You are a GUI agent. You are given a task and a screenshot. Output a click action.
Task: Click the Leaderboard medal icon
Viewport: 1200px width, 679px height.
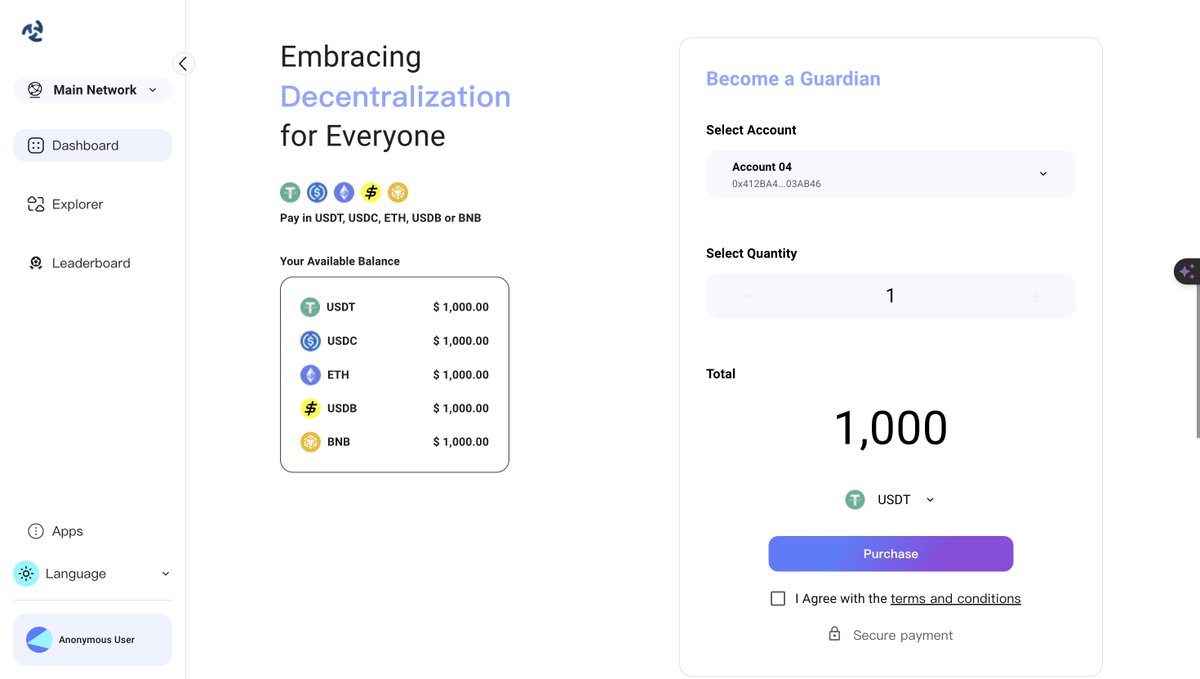(x=35, y=263)
